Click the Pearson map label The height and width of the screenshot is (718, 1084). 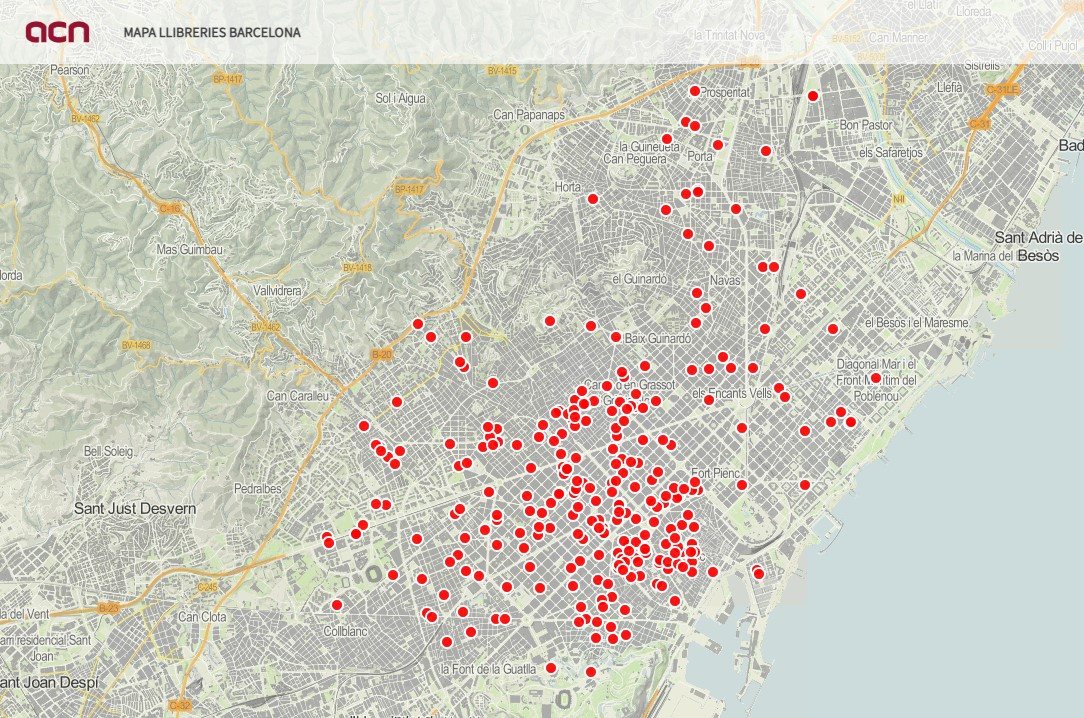(x=70, y=70)
